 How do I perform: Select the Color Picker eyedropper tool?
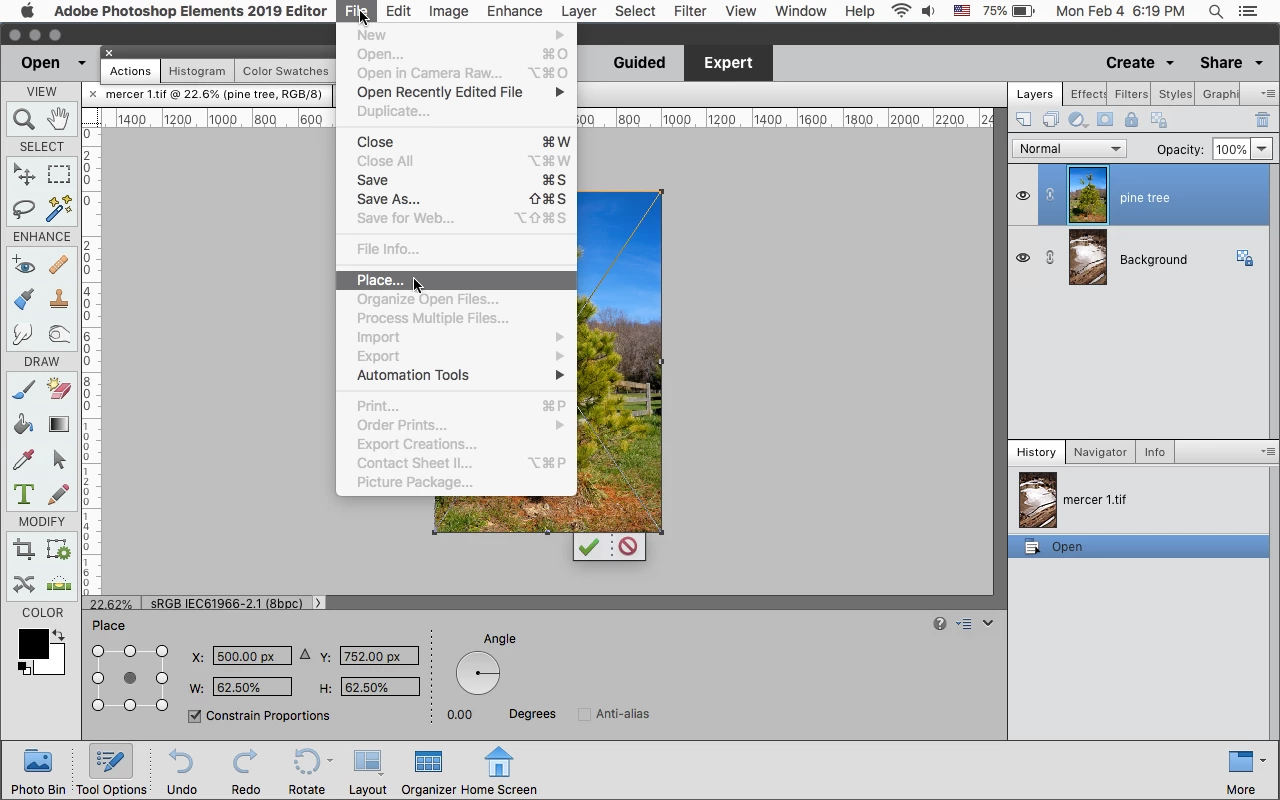[x=24, y=459]
